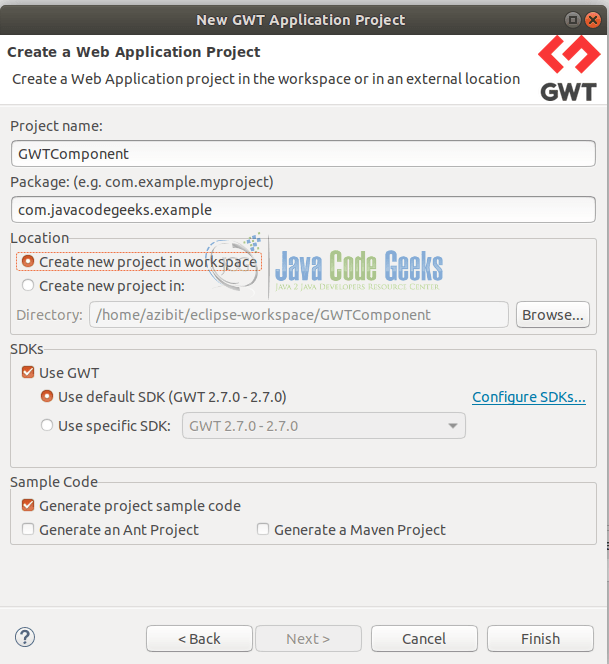Open Configure SDKs link

pos(529,397)
